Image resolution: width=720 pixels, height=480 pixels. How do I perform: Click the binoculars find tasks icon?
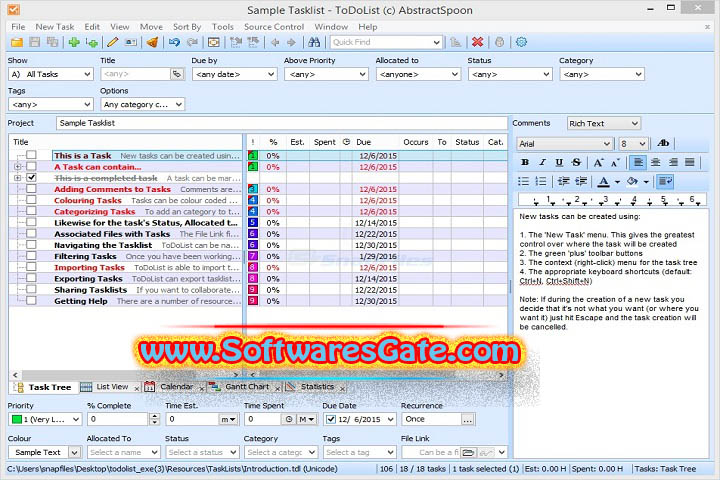(x=314, y=42)
